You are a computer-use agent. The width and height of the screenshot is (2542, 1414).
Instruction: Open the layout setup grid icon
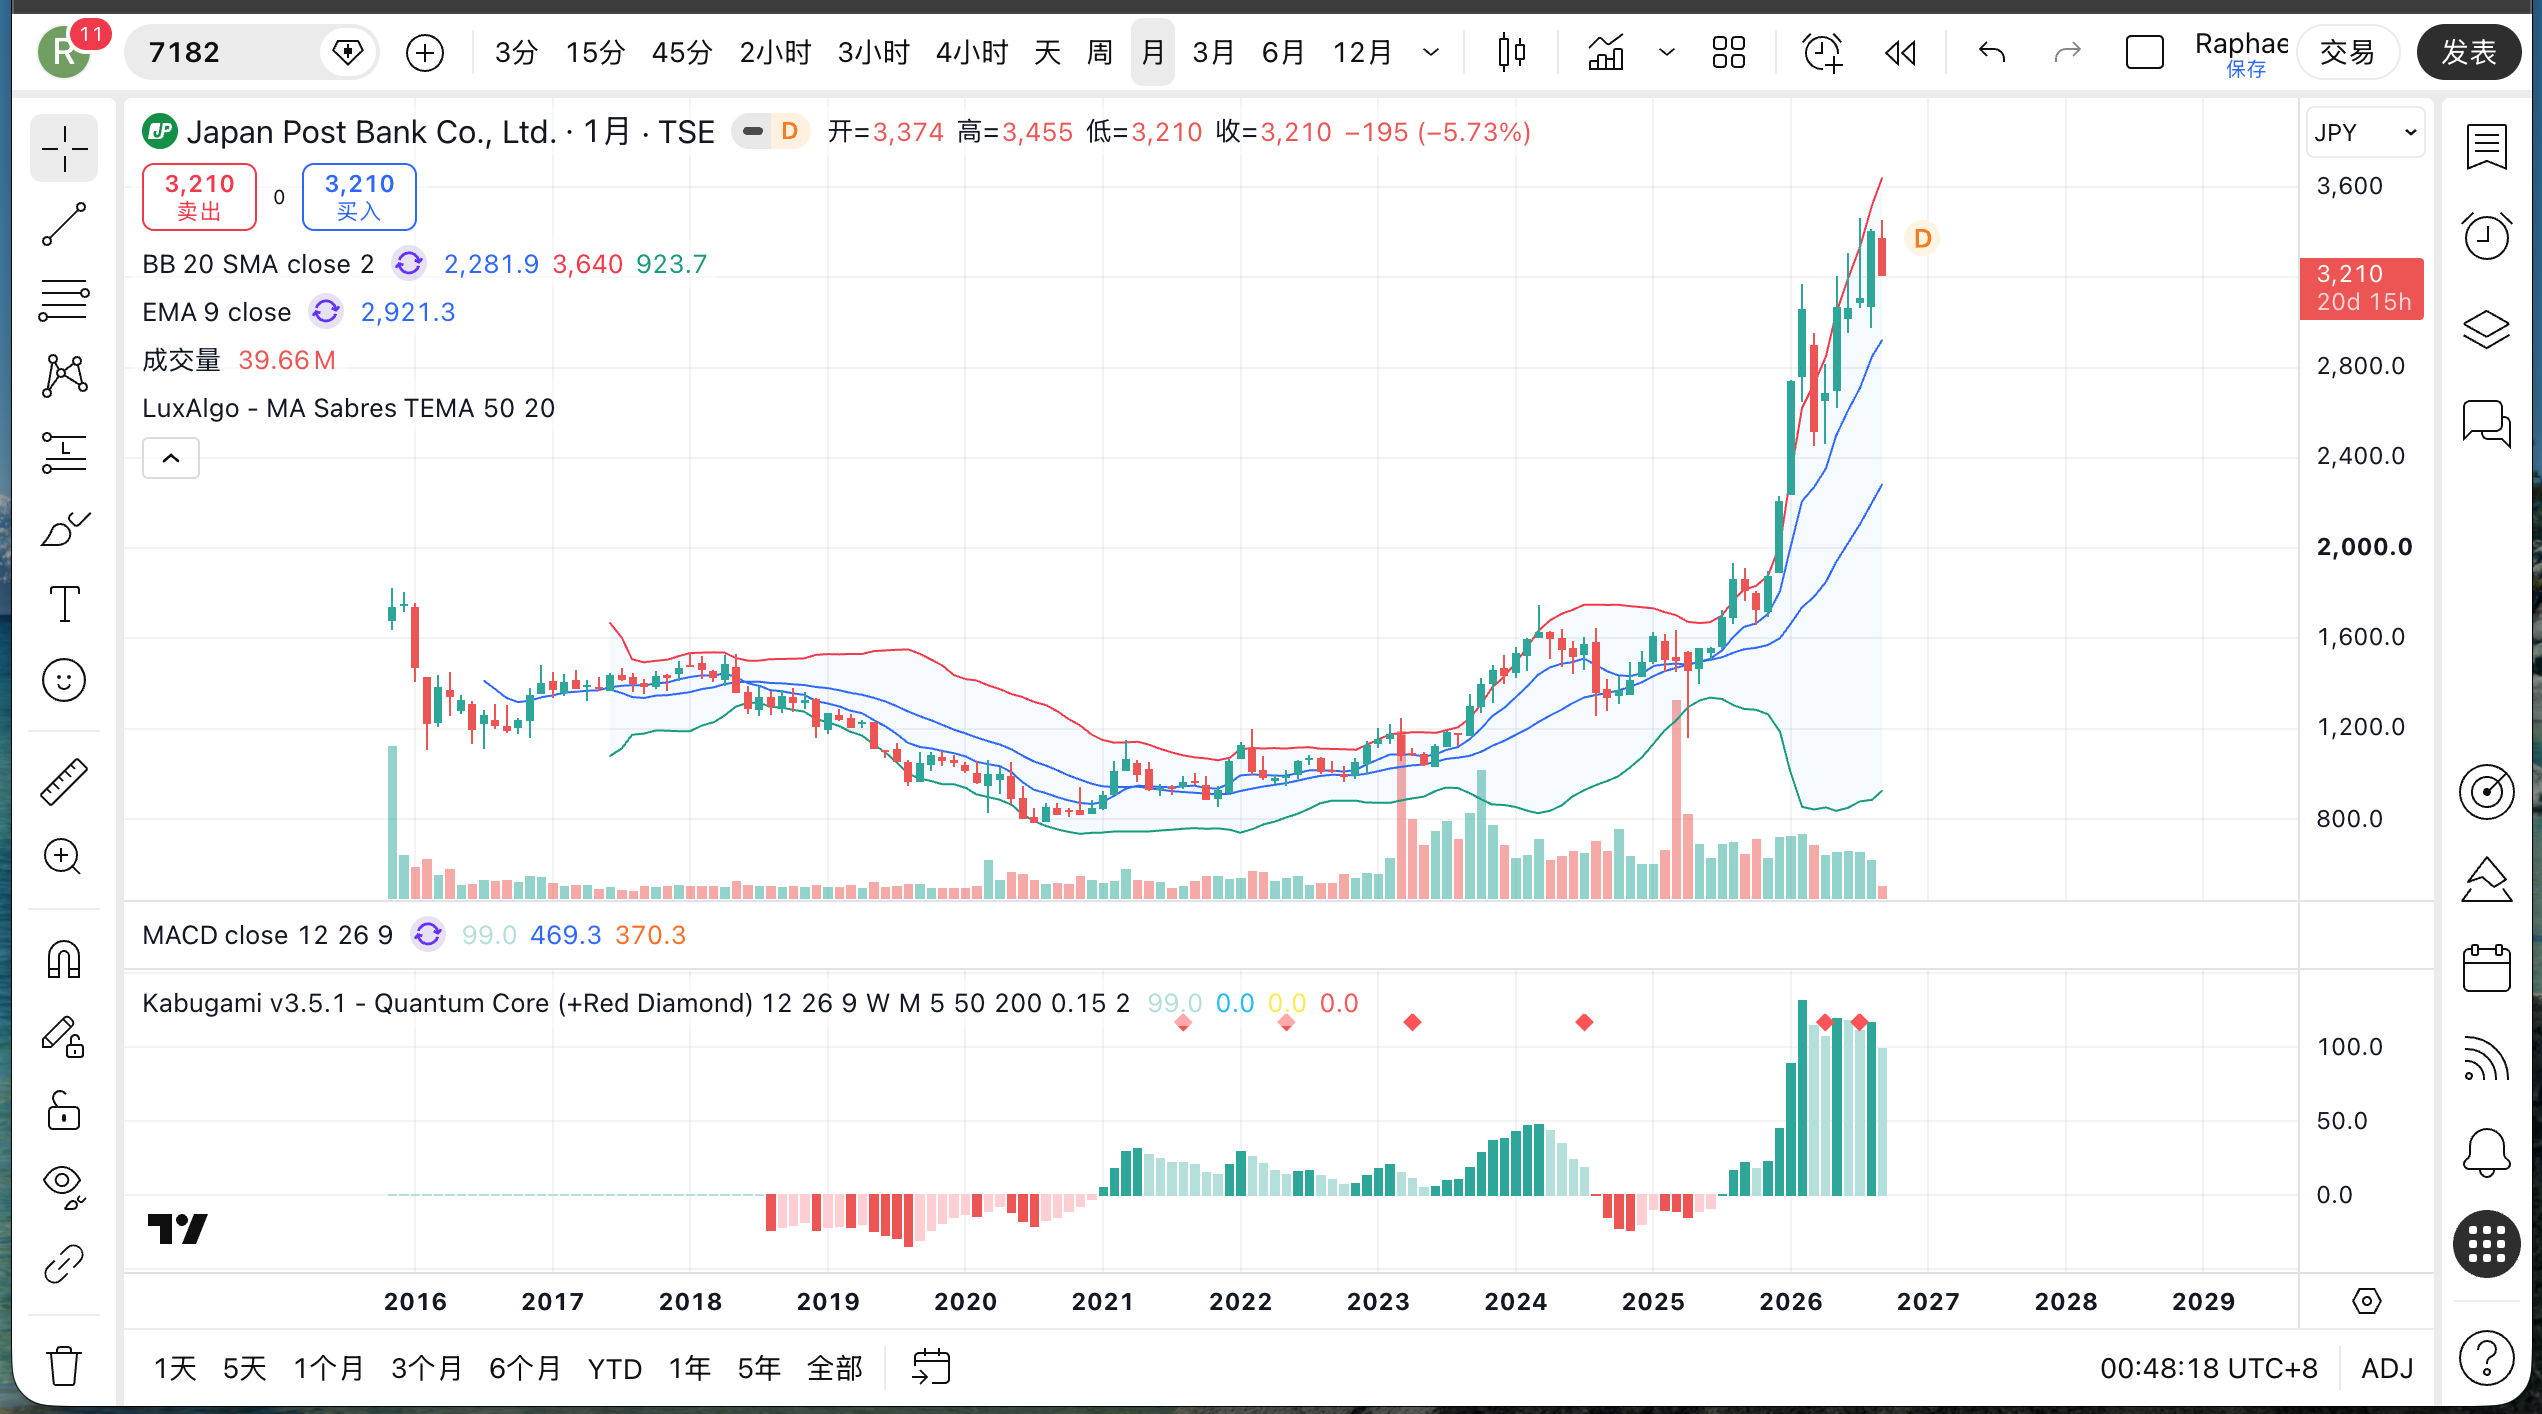click(x=1728, y=52)
